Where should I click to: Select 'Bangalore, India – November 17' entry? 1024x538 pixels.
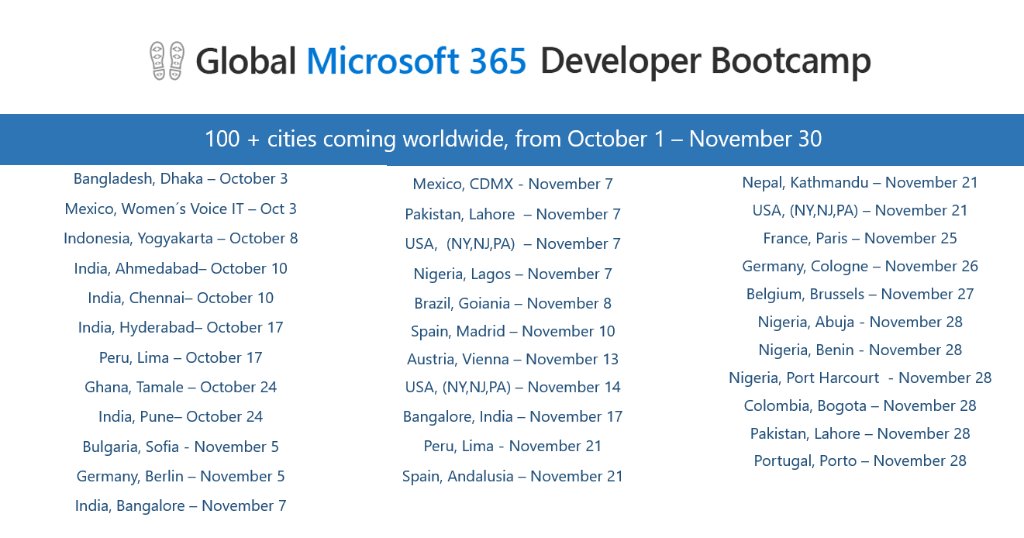[513, 417]
